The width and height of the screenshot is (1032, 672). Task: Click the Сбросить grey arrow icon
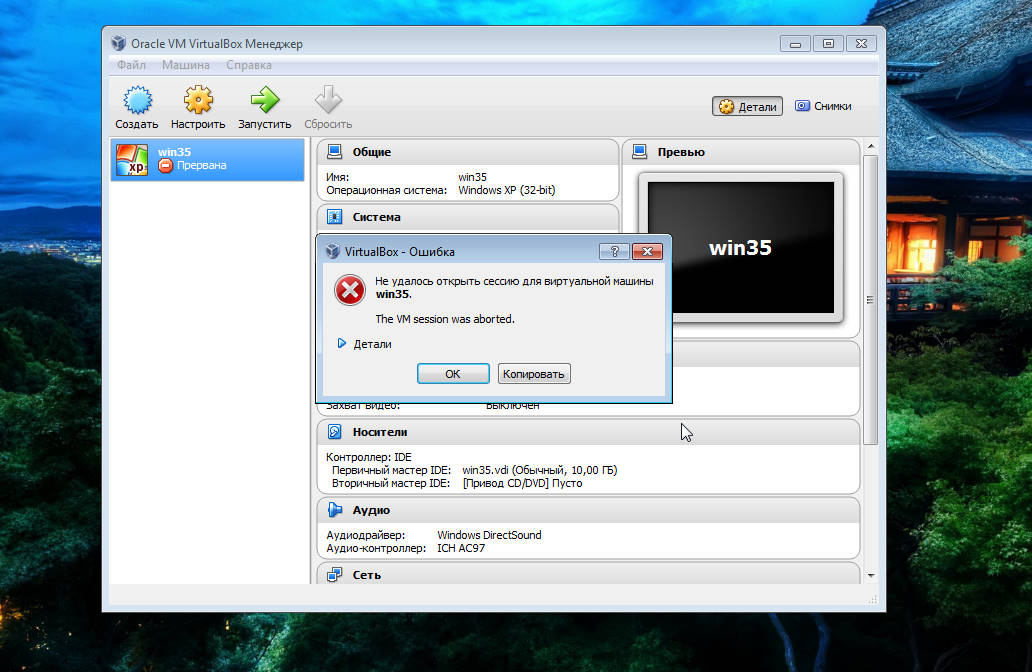point(328,100)
